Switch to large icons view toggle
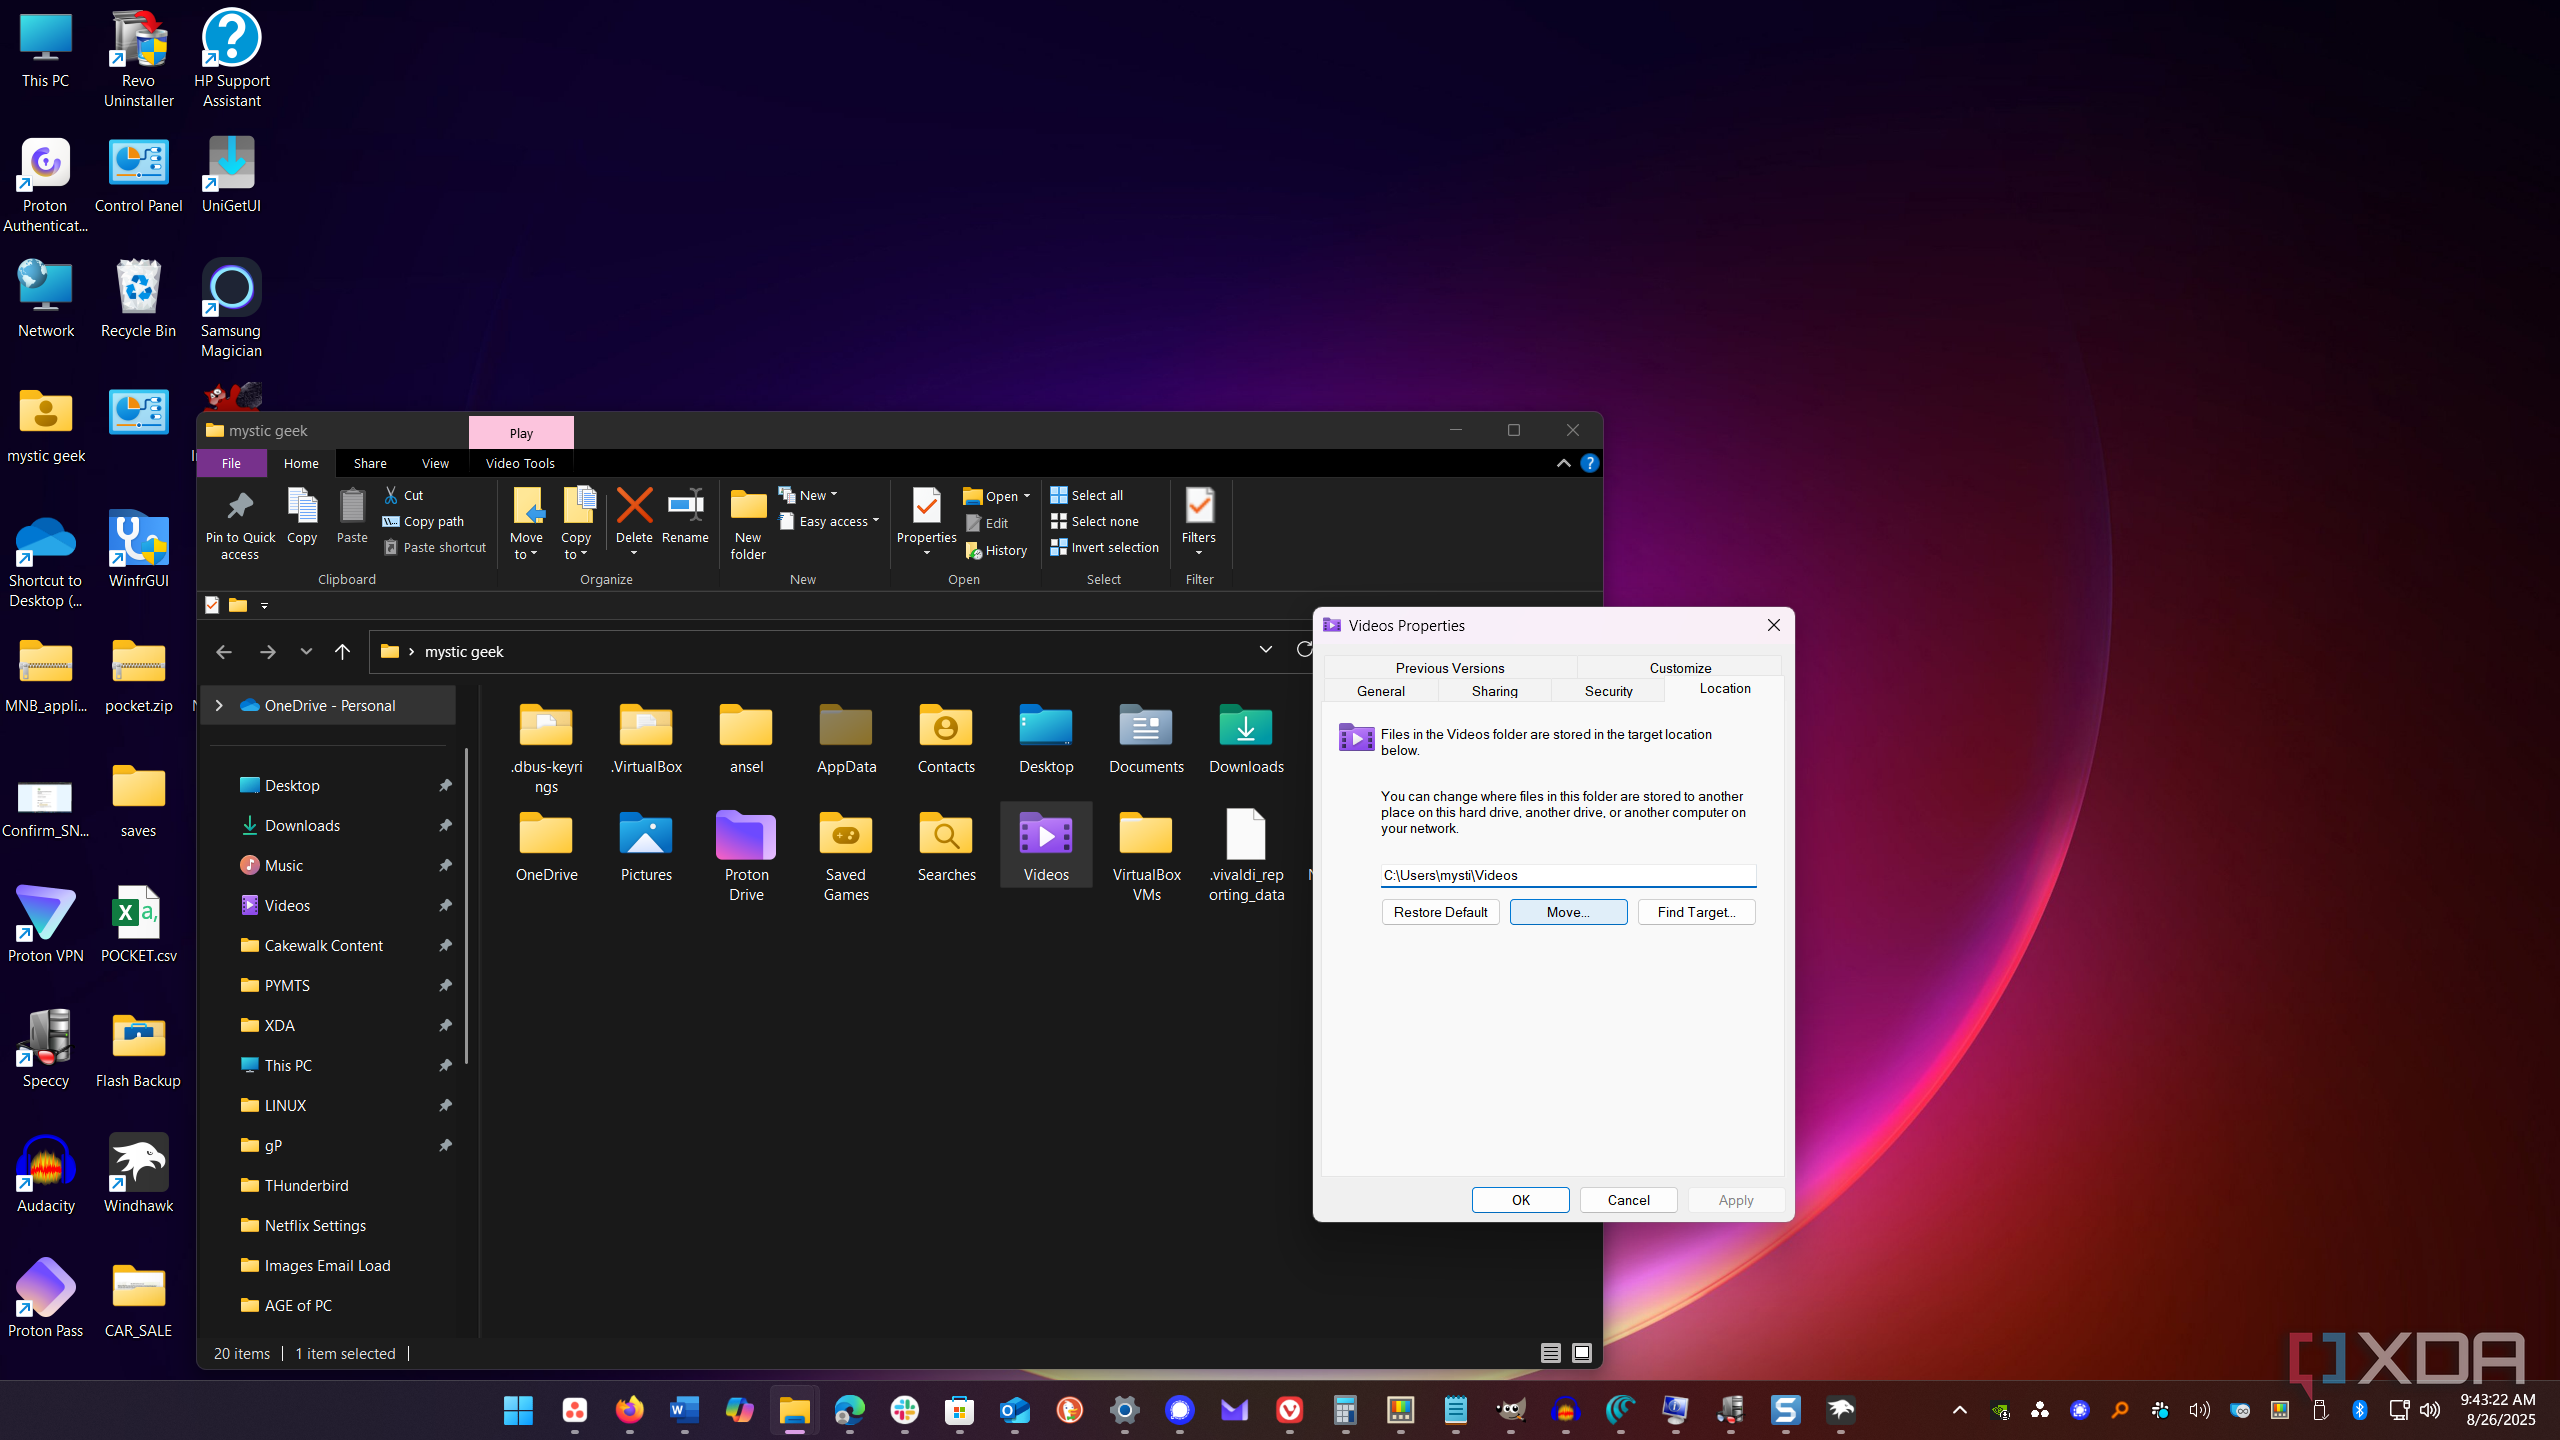2560x1440 pixels. (x=1581, y=1353)
